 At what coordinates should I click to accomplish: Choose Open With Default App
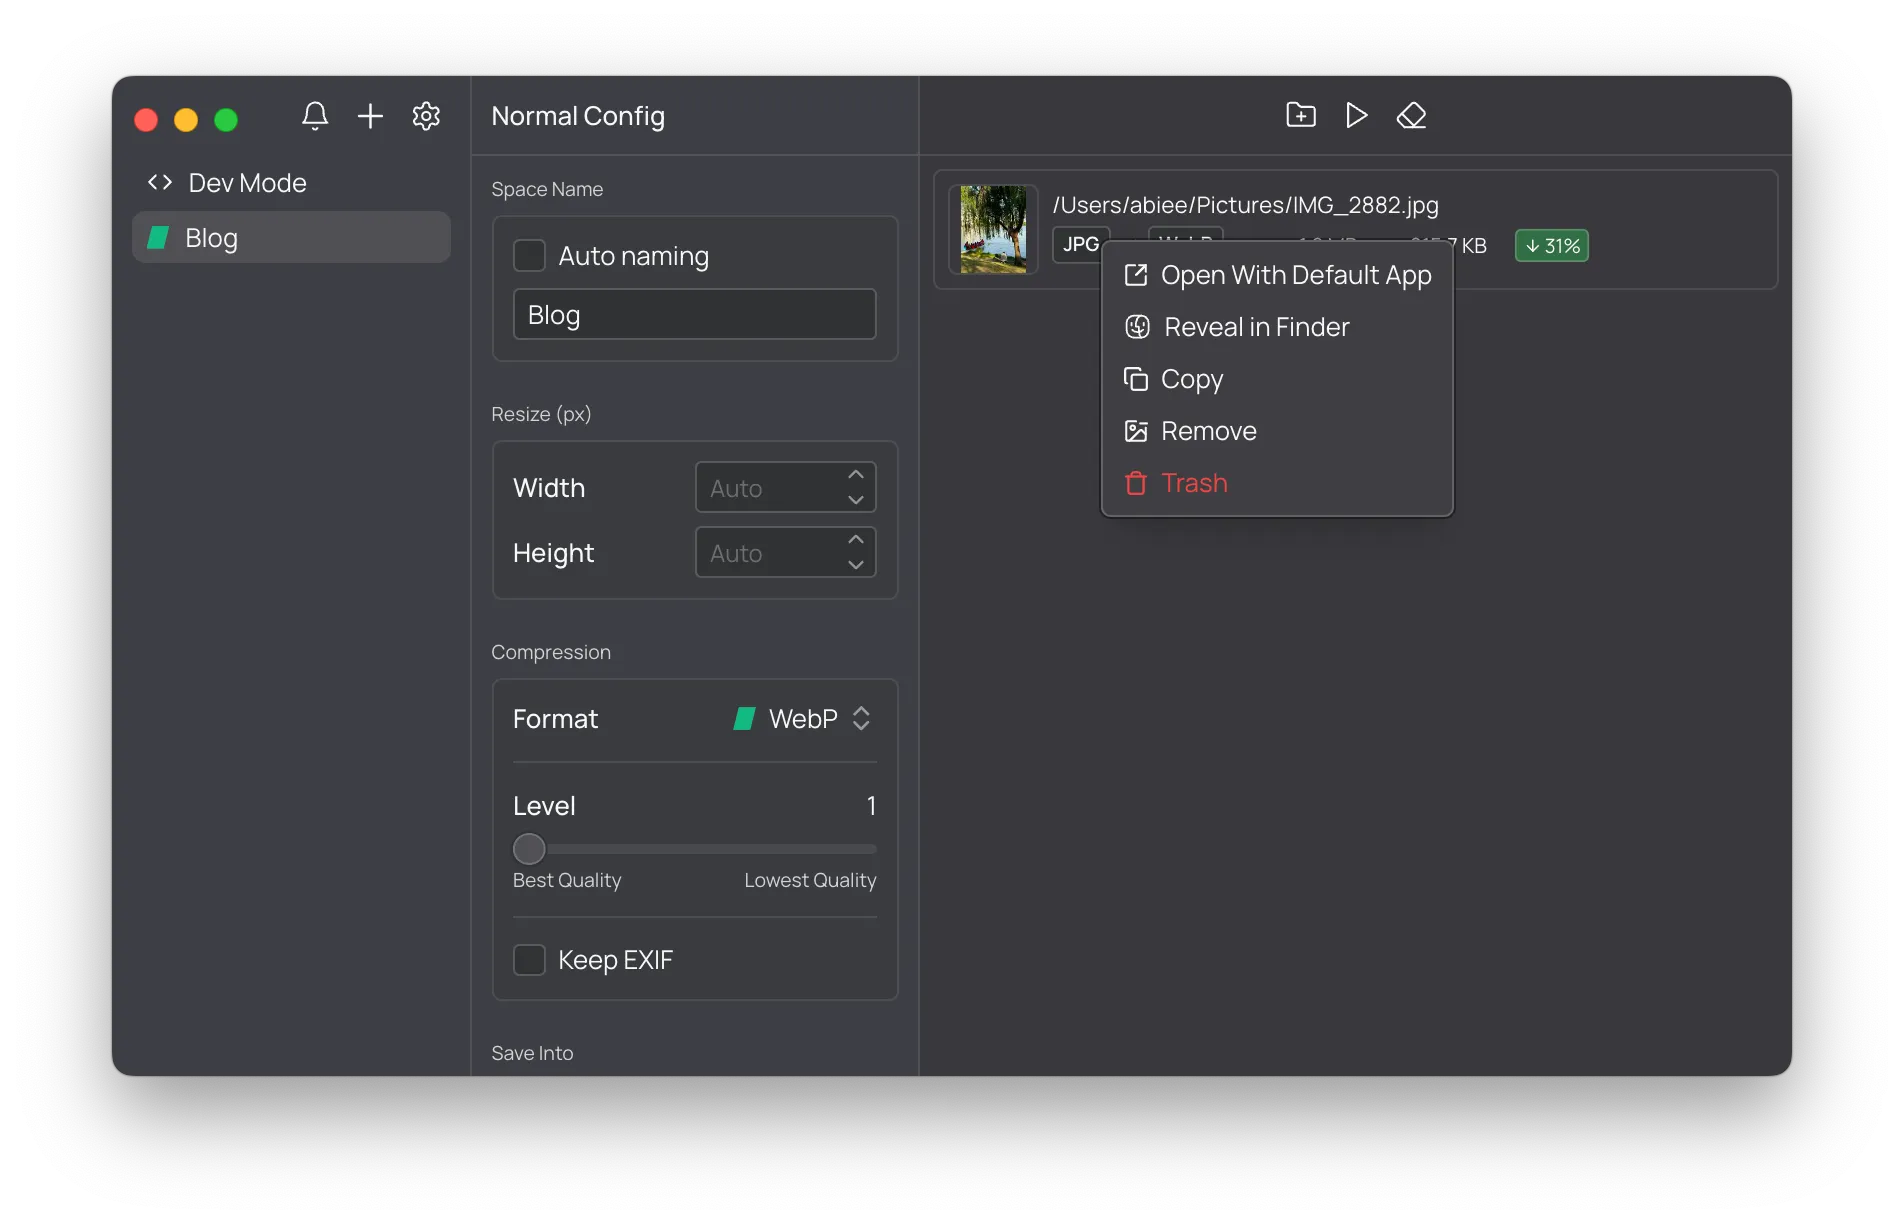[x=1277, y=275]
